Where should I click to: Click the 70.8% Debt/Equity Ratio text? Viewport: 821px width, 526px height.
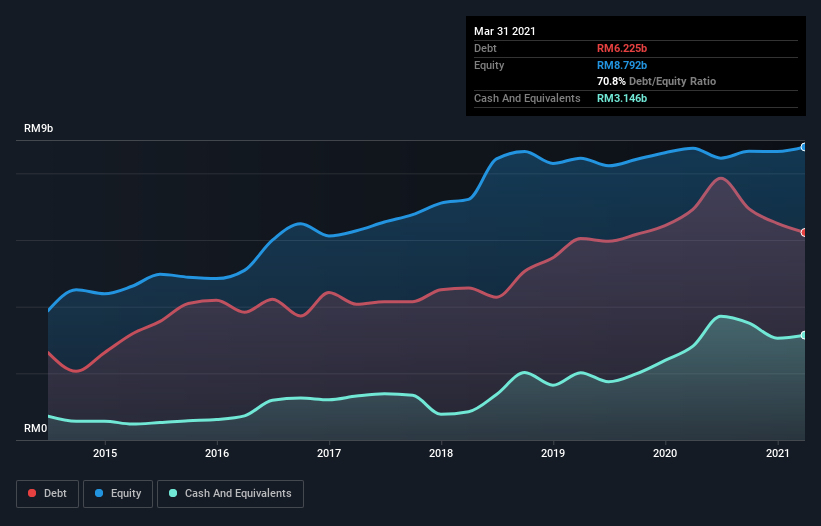click(657, 81)
